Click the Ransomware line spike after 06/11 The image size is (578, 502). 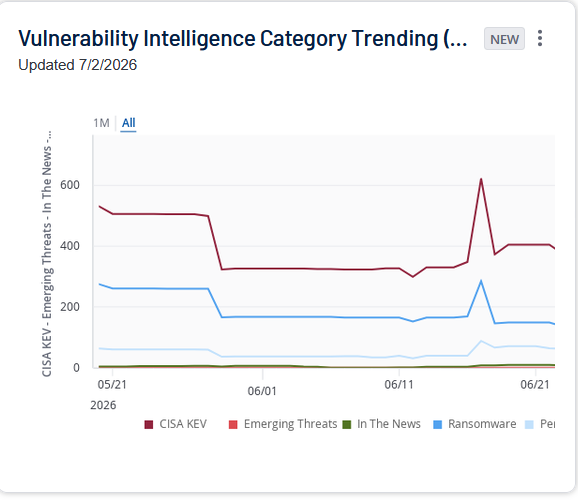point(481,281)
